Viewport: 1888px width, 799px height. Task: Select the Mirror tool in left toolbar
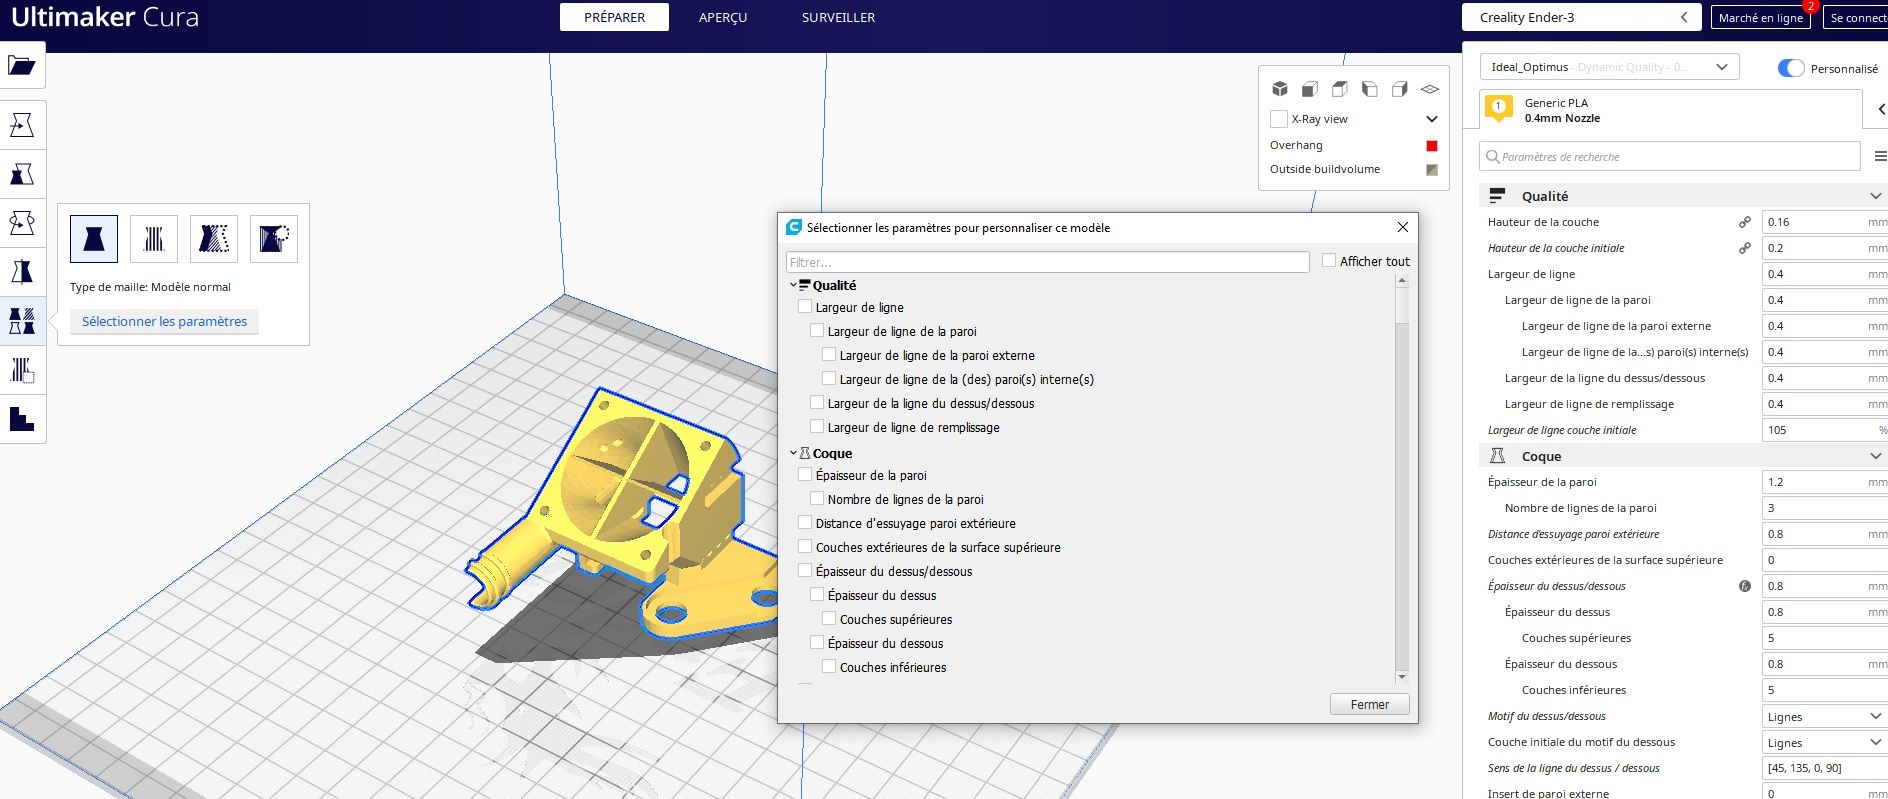pyautogui.click(x=22, y=272)
